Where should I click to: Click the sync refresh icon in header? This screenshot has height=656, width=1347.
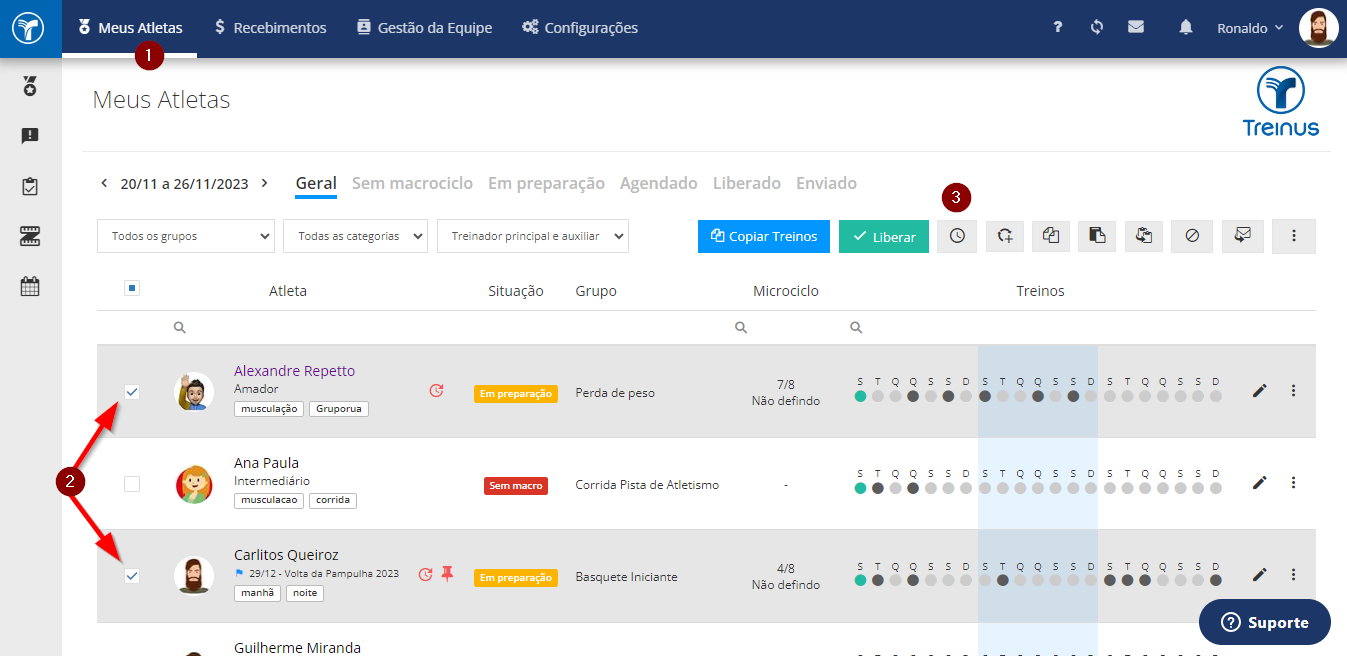coord(1097,27)
